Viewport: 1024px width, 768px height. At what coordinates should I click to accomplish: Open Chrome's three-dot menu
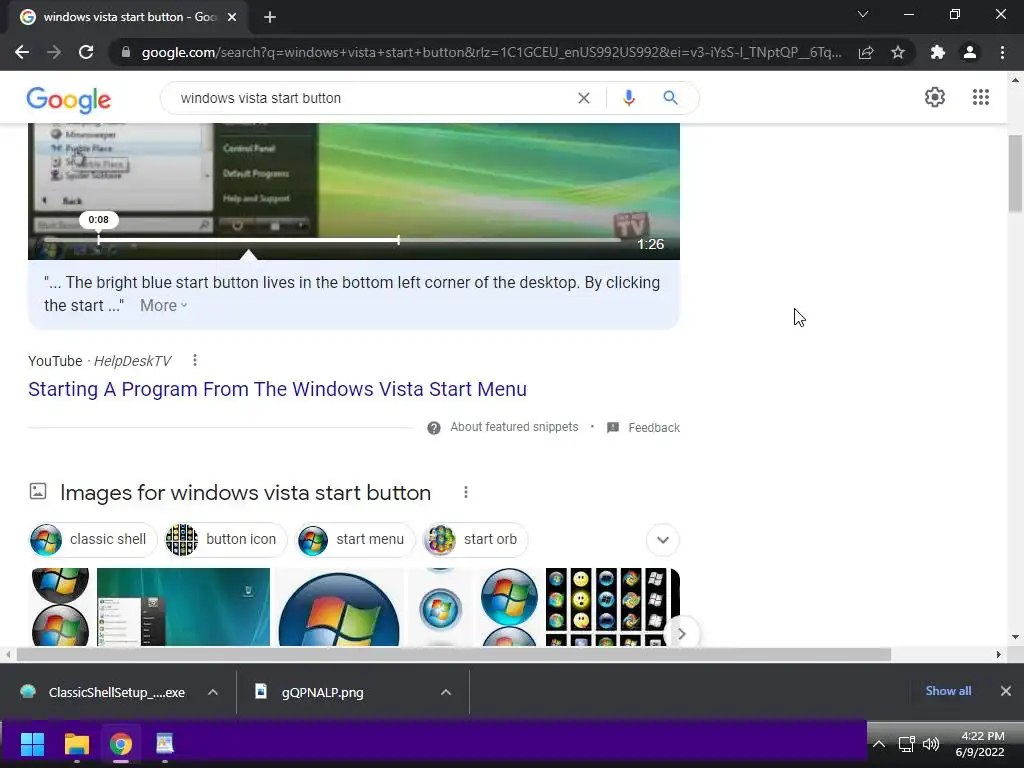click(x=1002, y=52)
